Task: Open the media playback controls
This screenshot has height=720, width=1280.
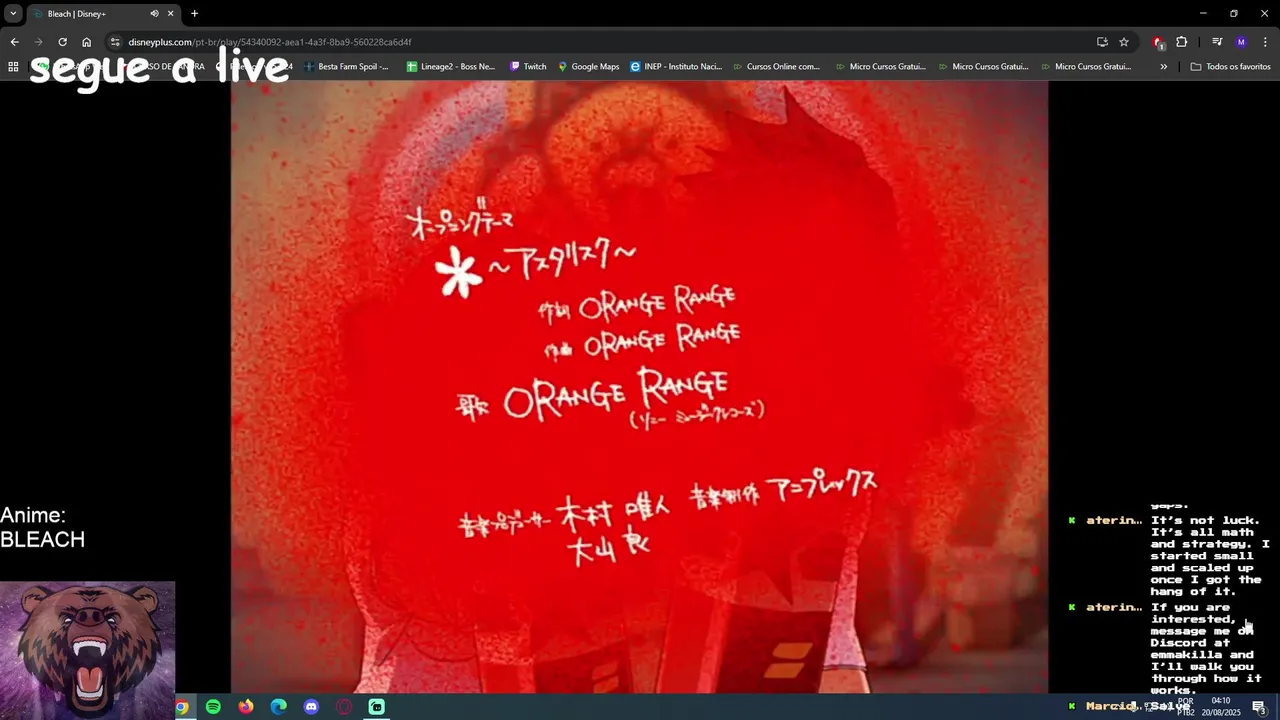Action: [x=1217, y=42]
